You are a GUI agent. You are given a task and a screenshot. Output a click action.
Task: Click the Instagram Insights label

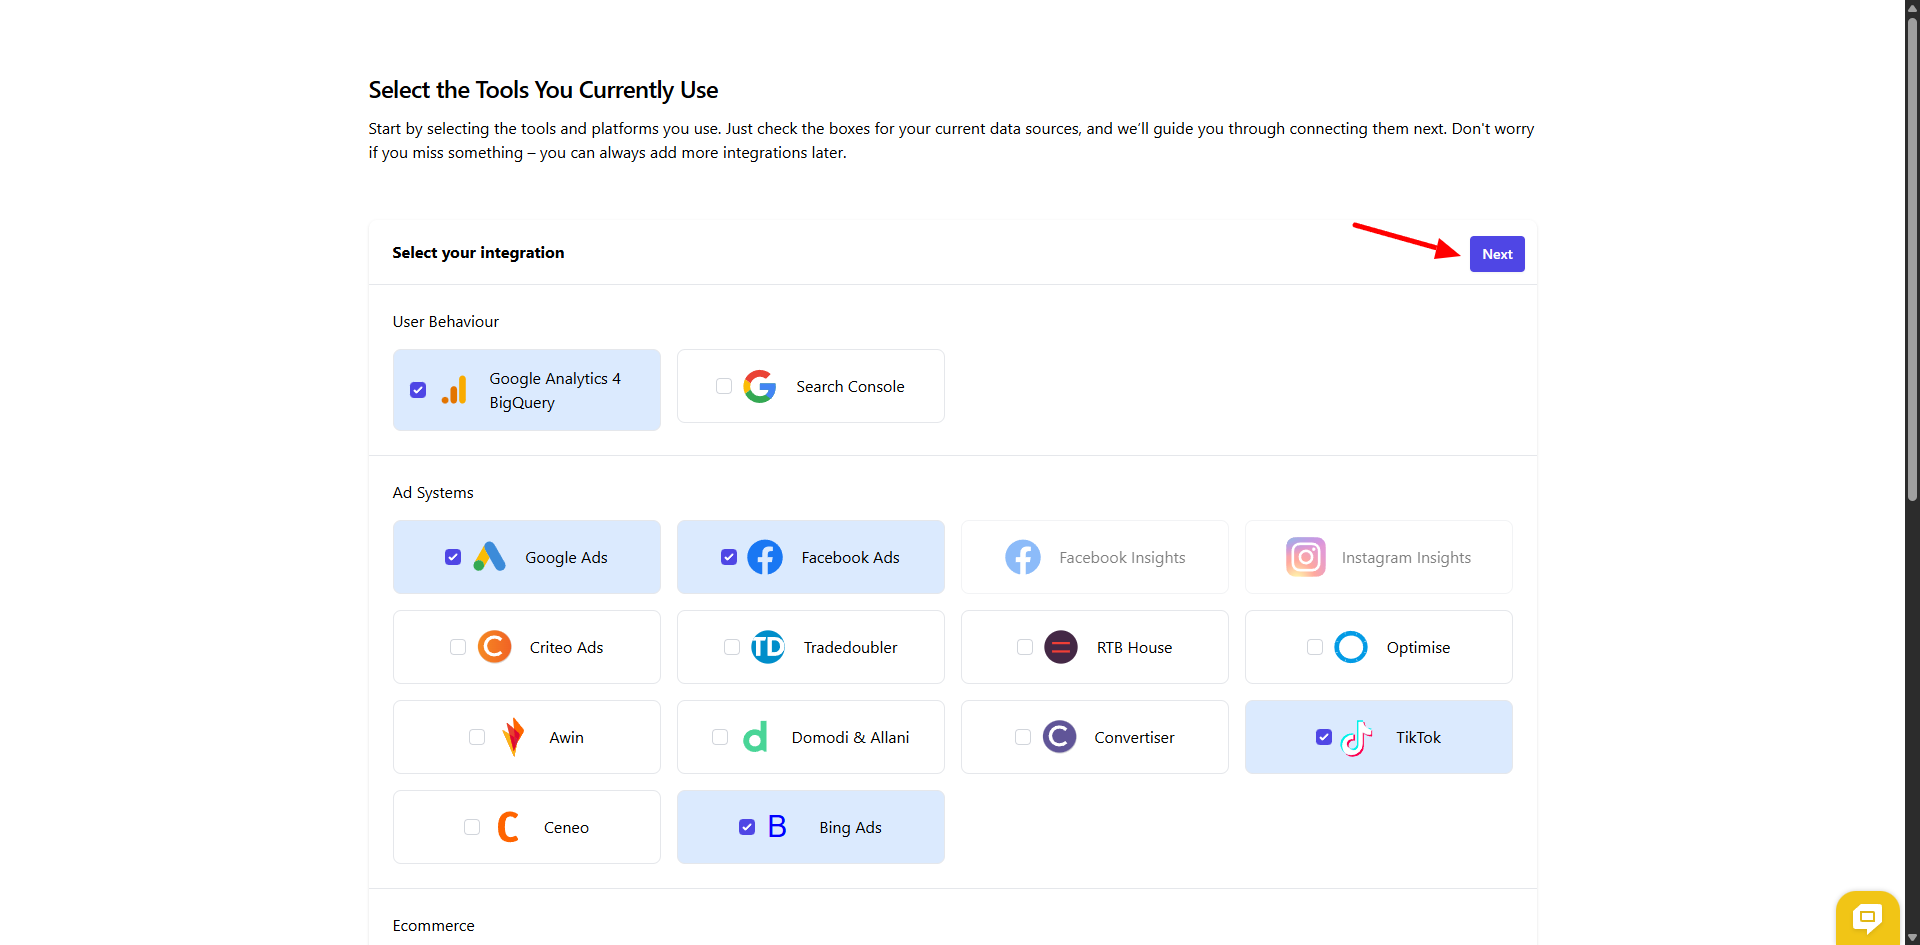click(1406, 557)
